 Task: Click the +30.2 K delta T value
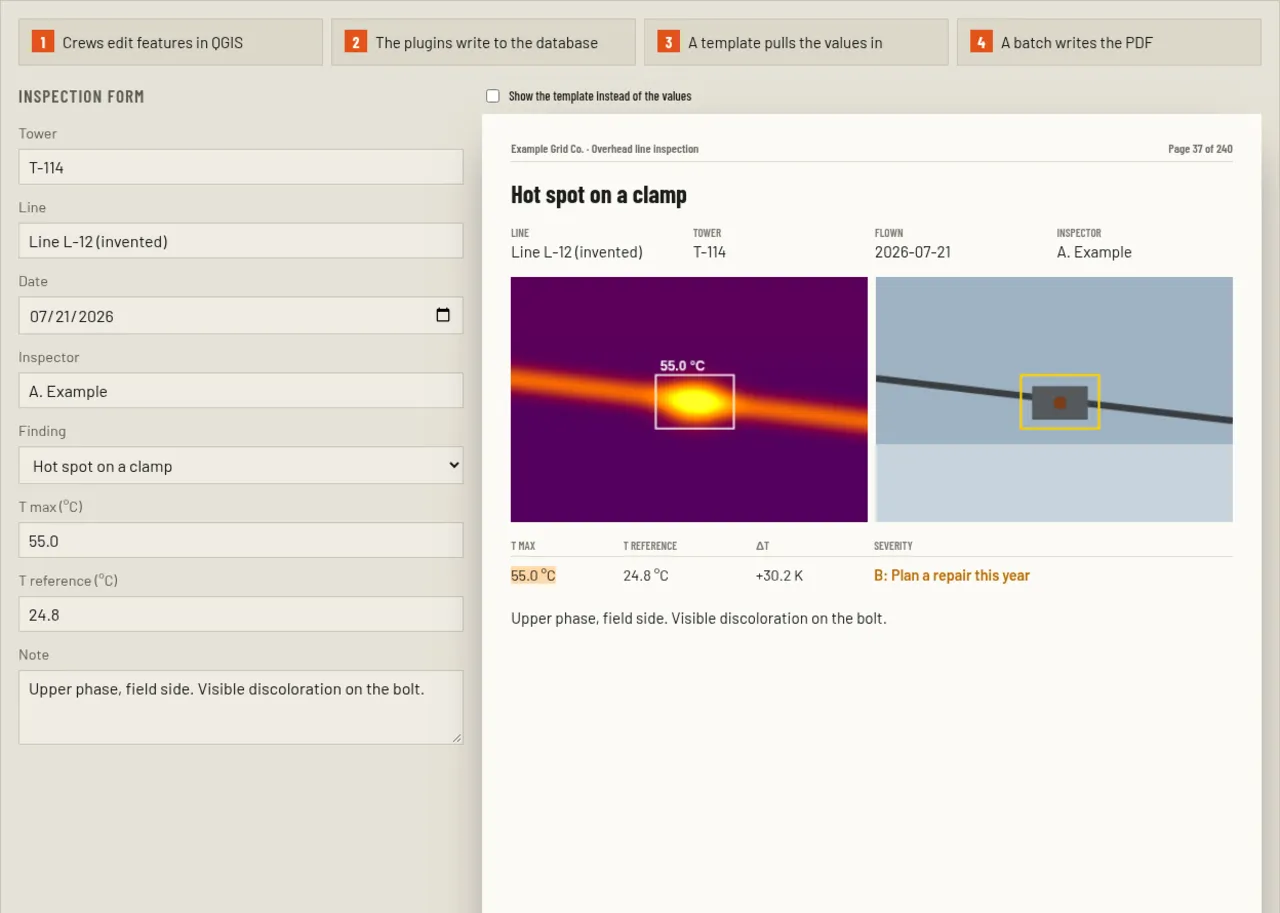click(780, 576)
